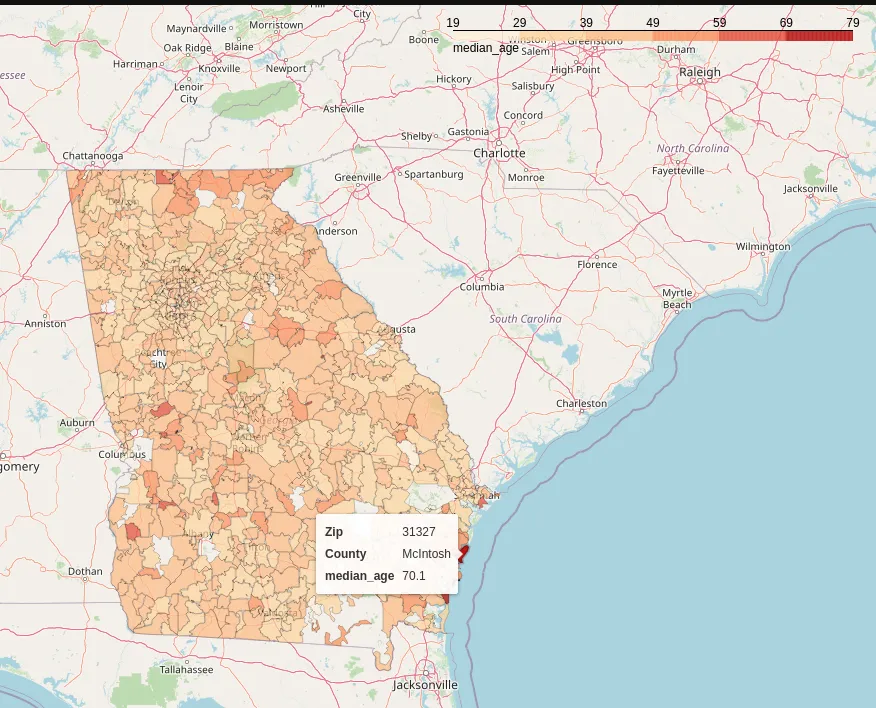Click the Columbia city label
Image resolution: width=876 pixels, height=708 pixels.
pos(482,286)
